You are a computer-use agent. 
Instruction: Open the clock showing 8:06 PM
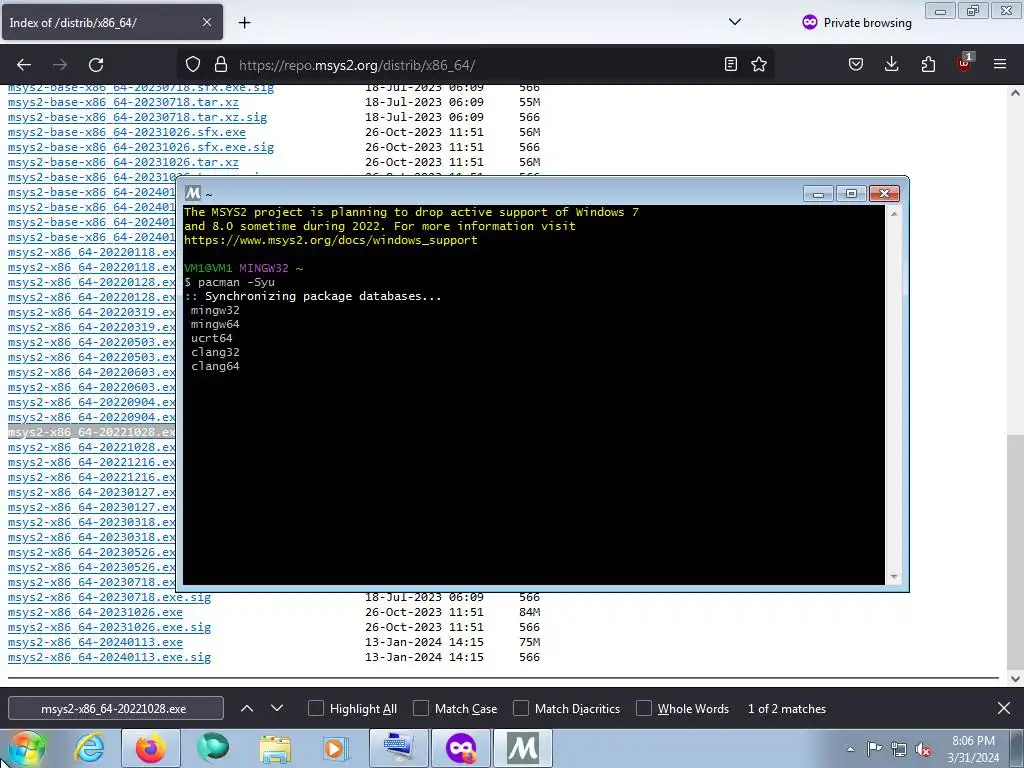[x=973, y=748]
